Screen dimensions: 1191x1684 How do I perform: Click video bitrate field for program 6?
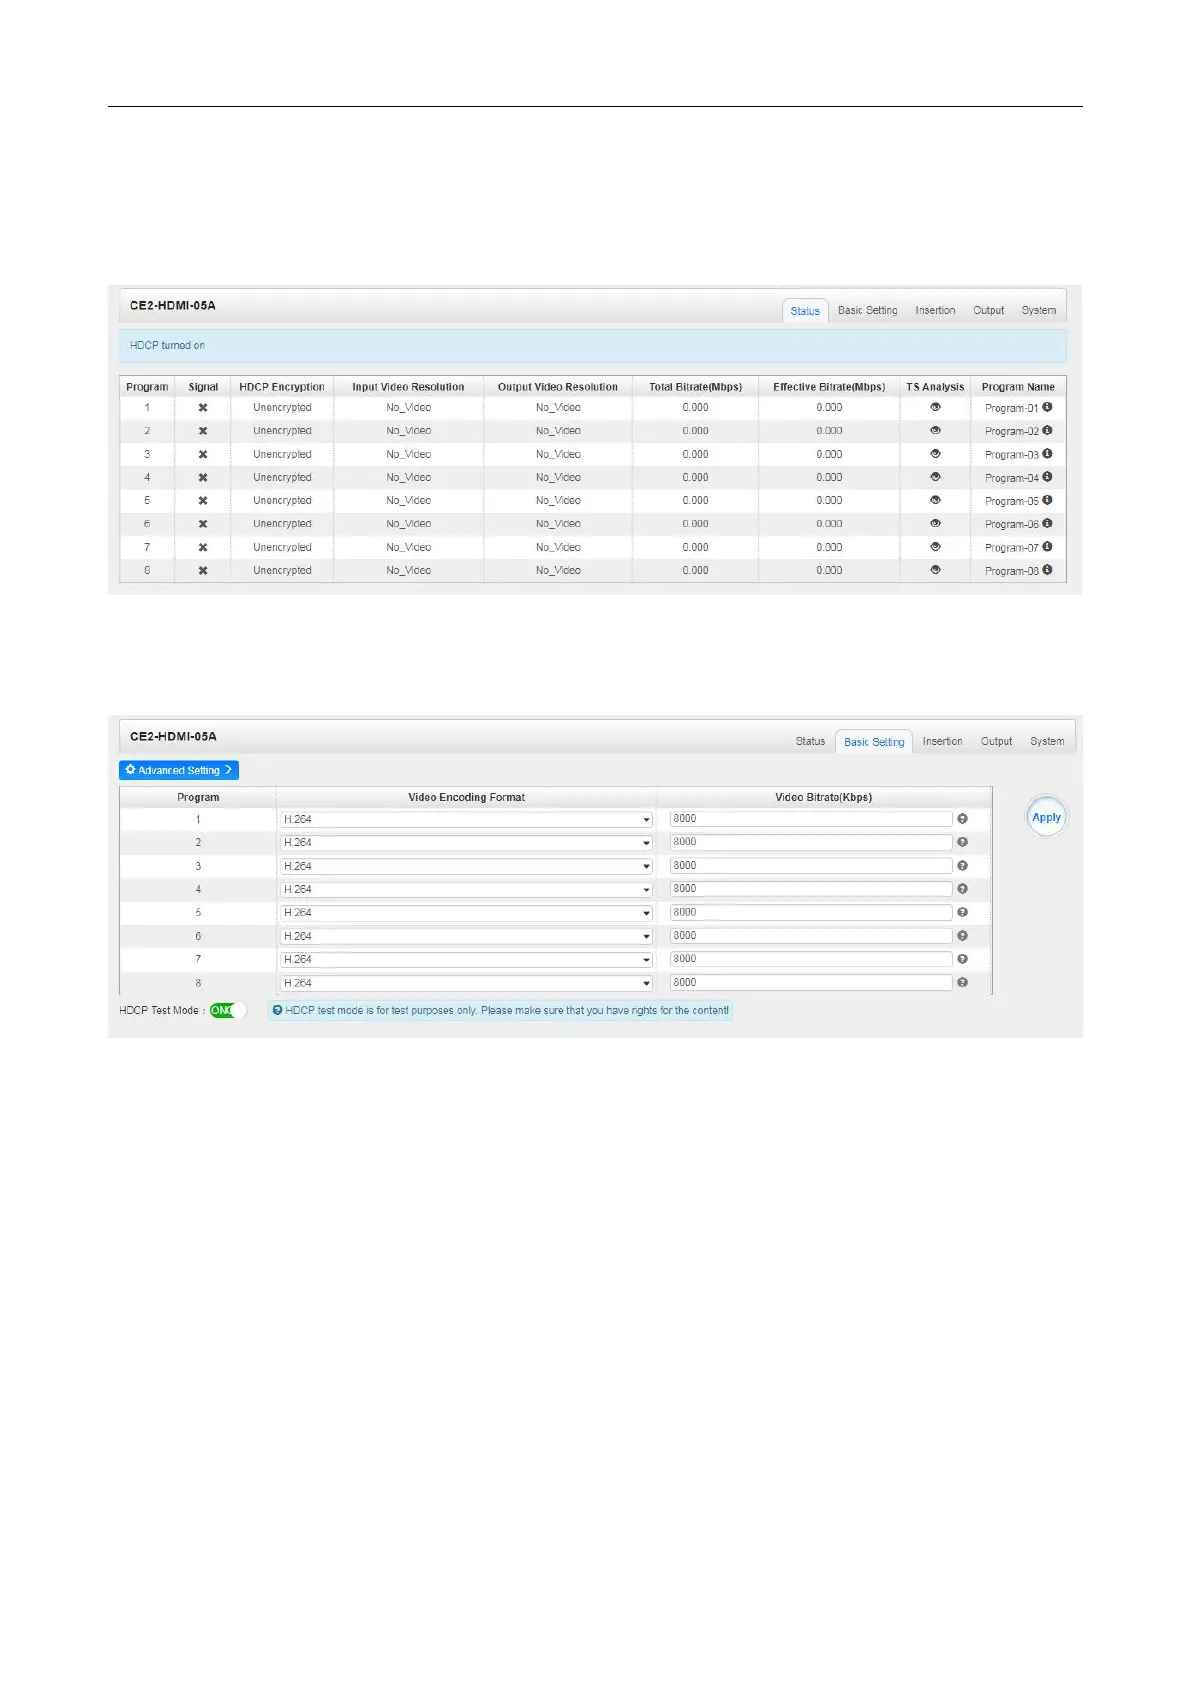811,936
